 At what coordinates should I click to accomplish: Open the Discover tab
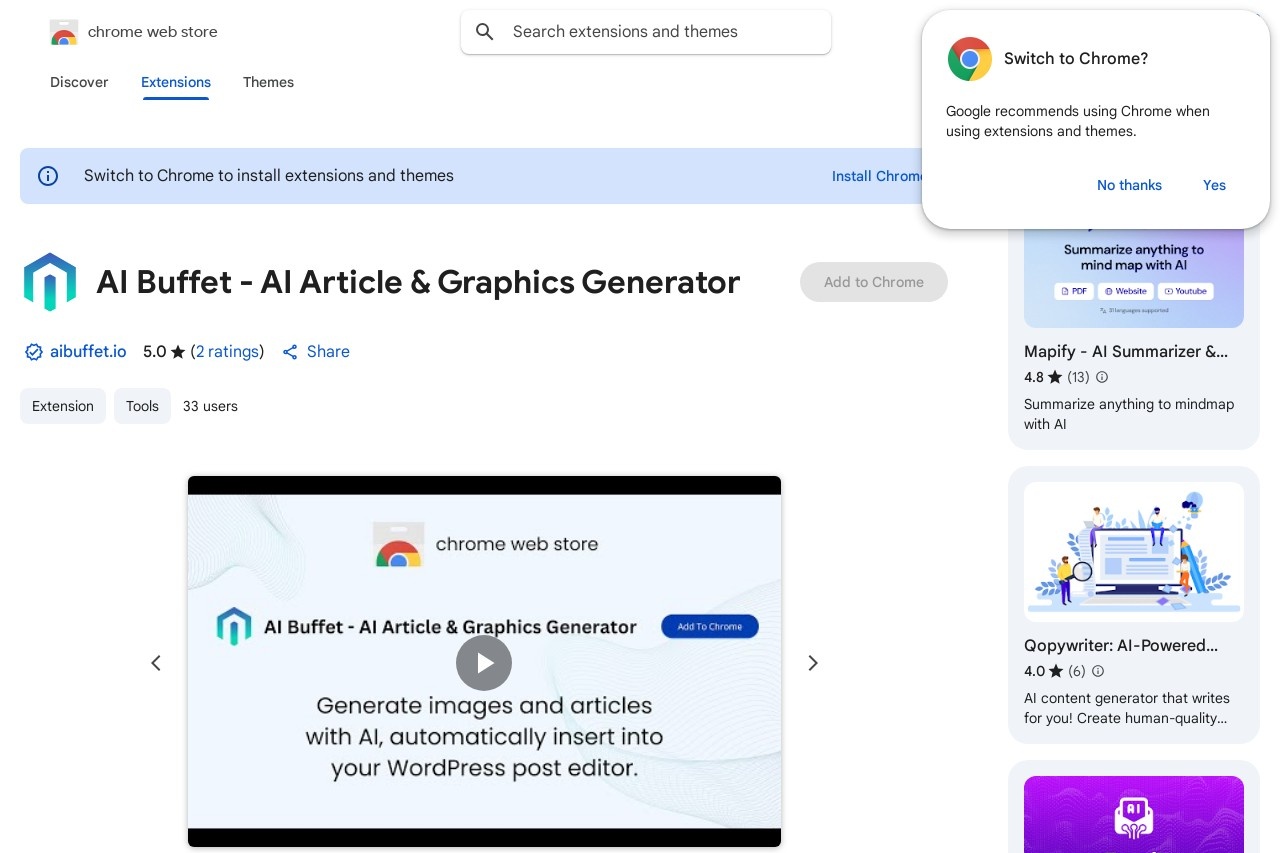click(79, 82)
